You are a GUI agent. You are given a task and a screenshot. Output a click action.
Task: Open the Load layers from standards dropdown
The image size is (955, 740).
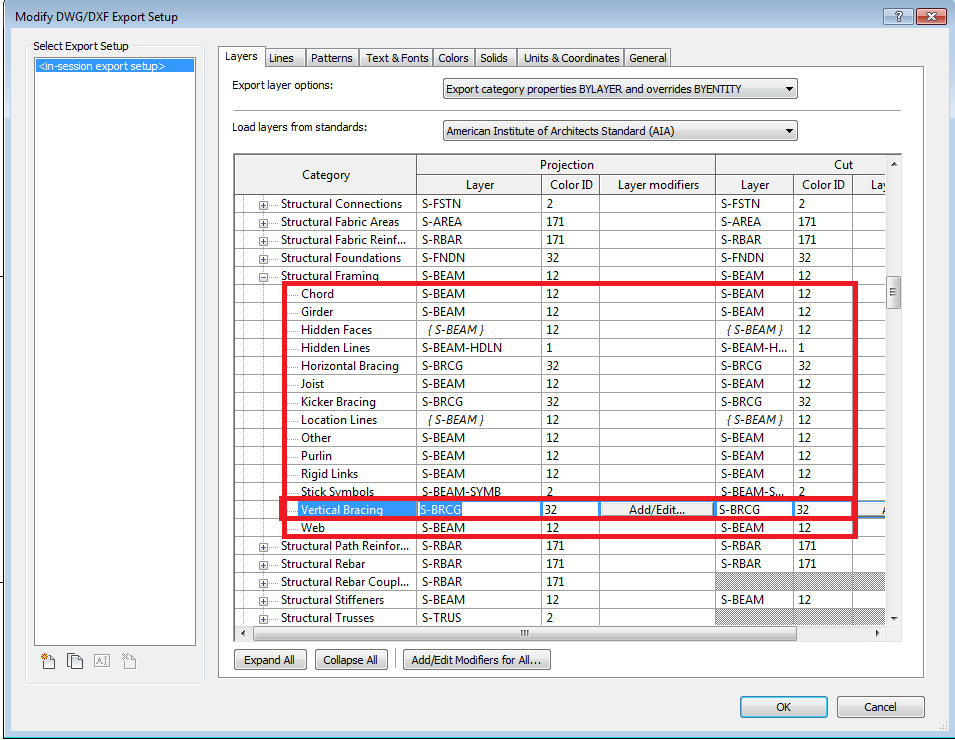tap(620, 131)
